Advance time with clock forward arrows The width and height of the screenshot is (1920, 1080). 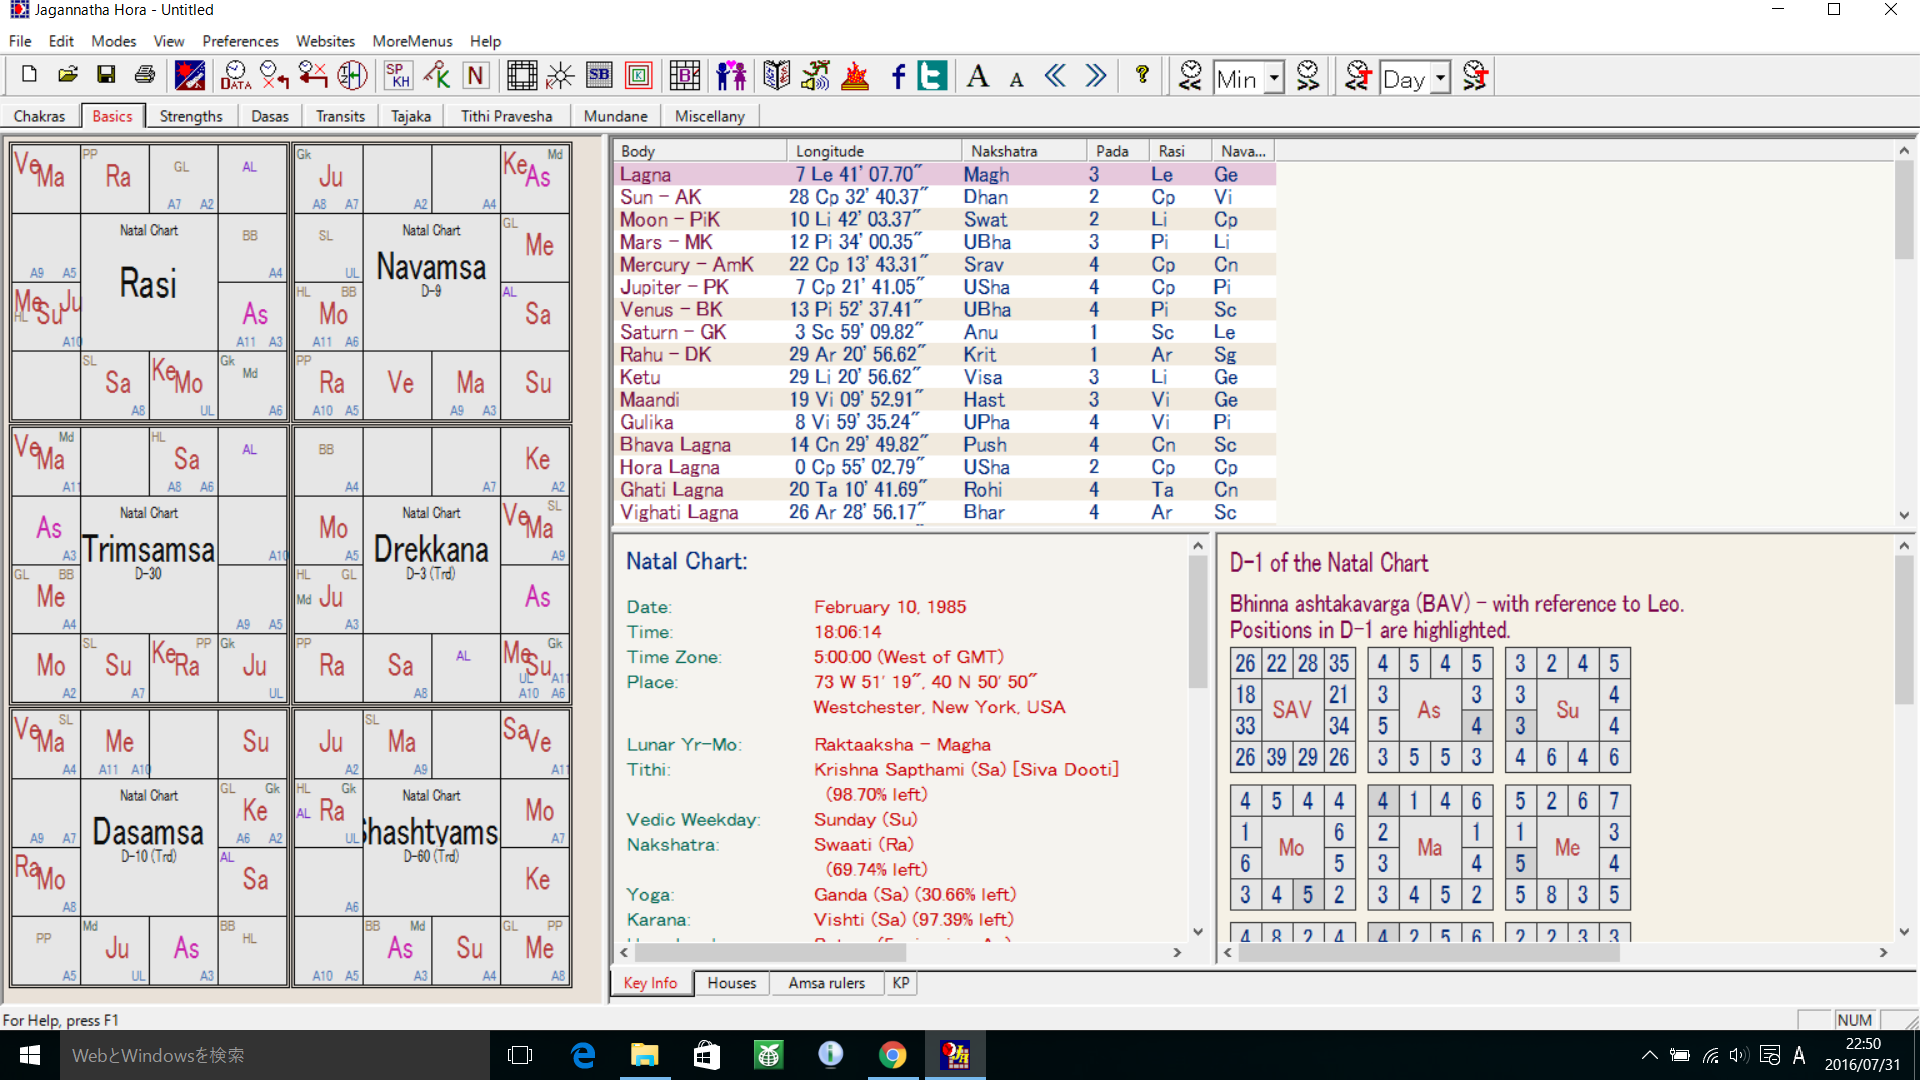pyautogui.click(x=1308, y=76)
